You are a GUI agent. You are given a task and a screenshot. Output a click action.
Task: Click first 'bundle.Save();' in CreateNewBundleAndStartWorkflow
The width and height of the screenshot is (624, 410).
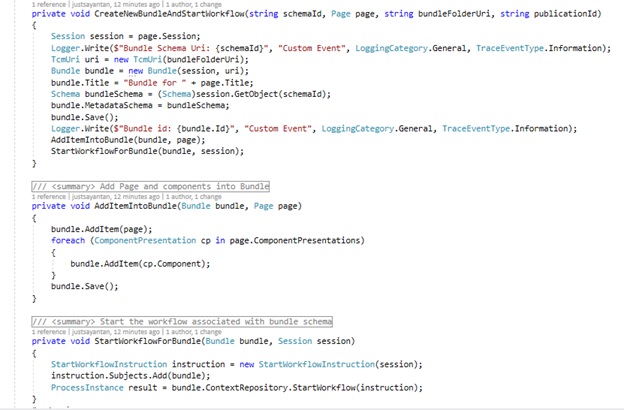click(84, 117)
